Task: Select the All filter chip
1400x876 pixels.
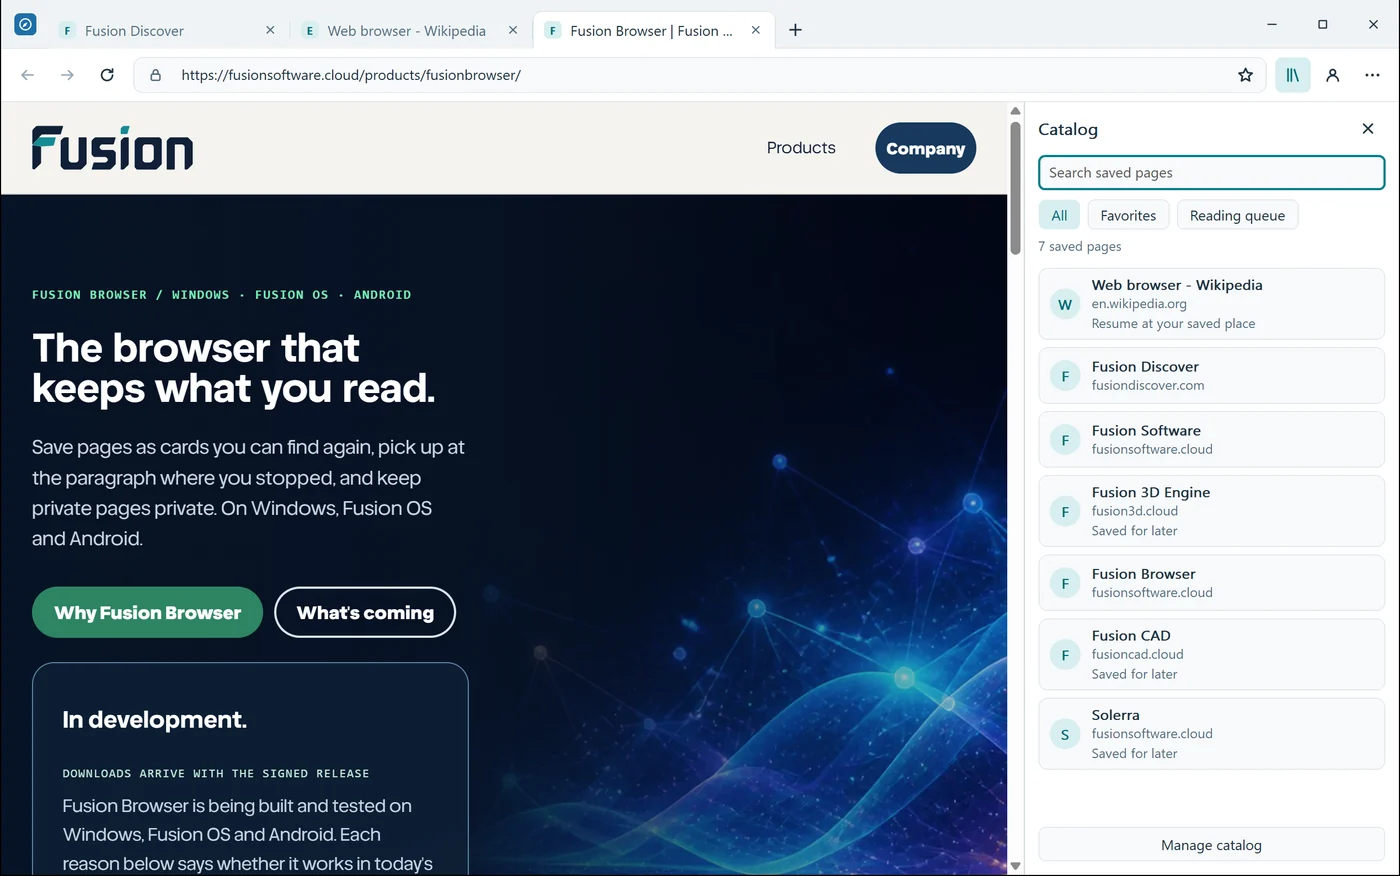Action: [x=1059, y=215]
